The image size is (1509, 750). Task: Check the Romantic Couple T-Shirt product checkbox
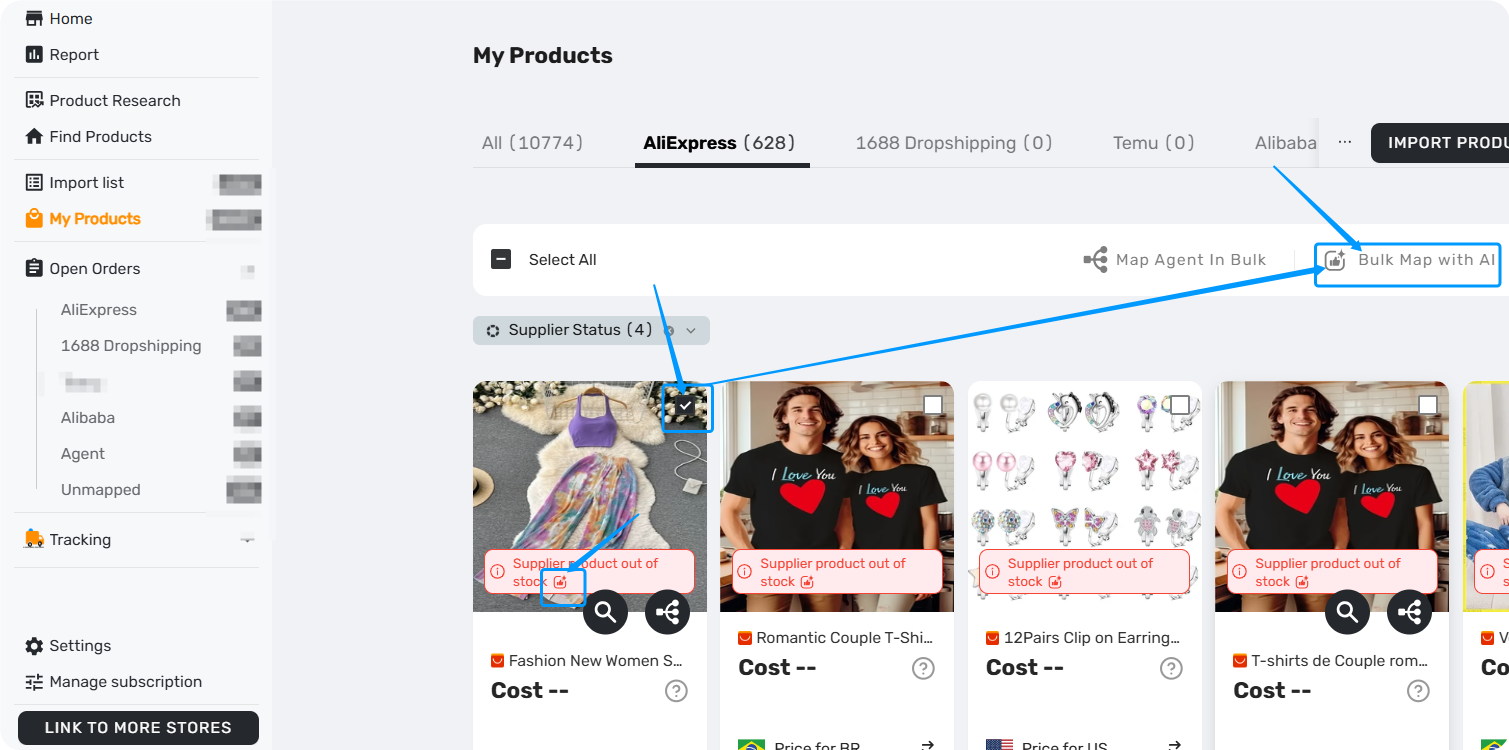click(933, 405)
